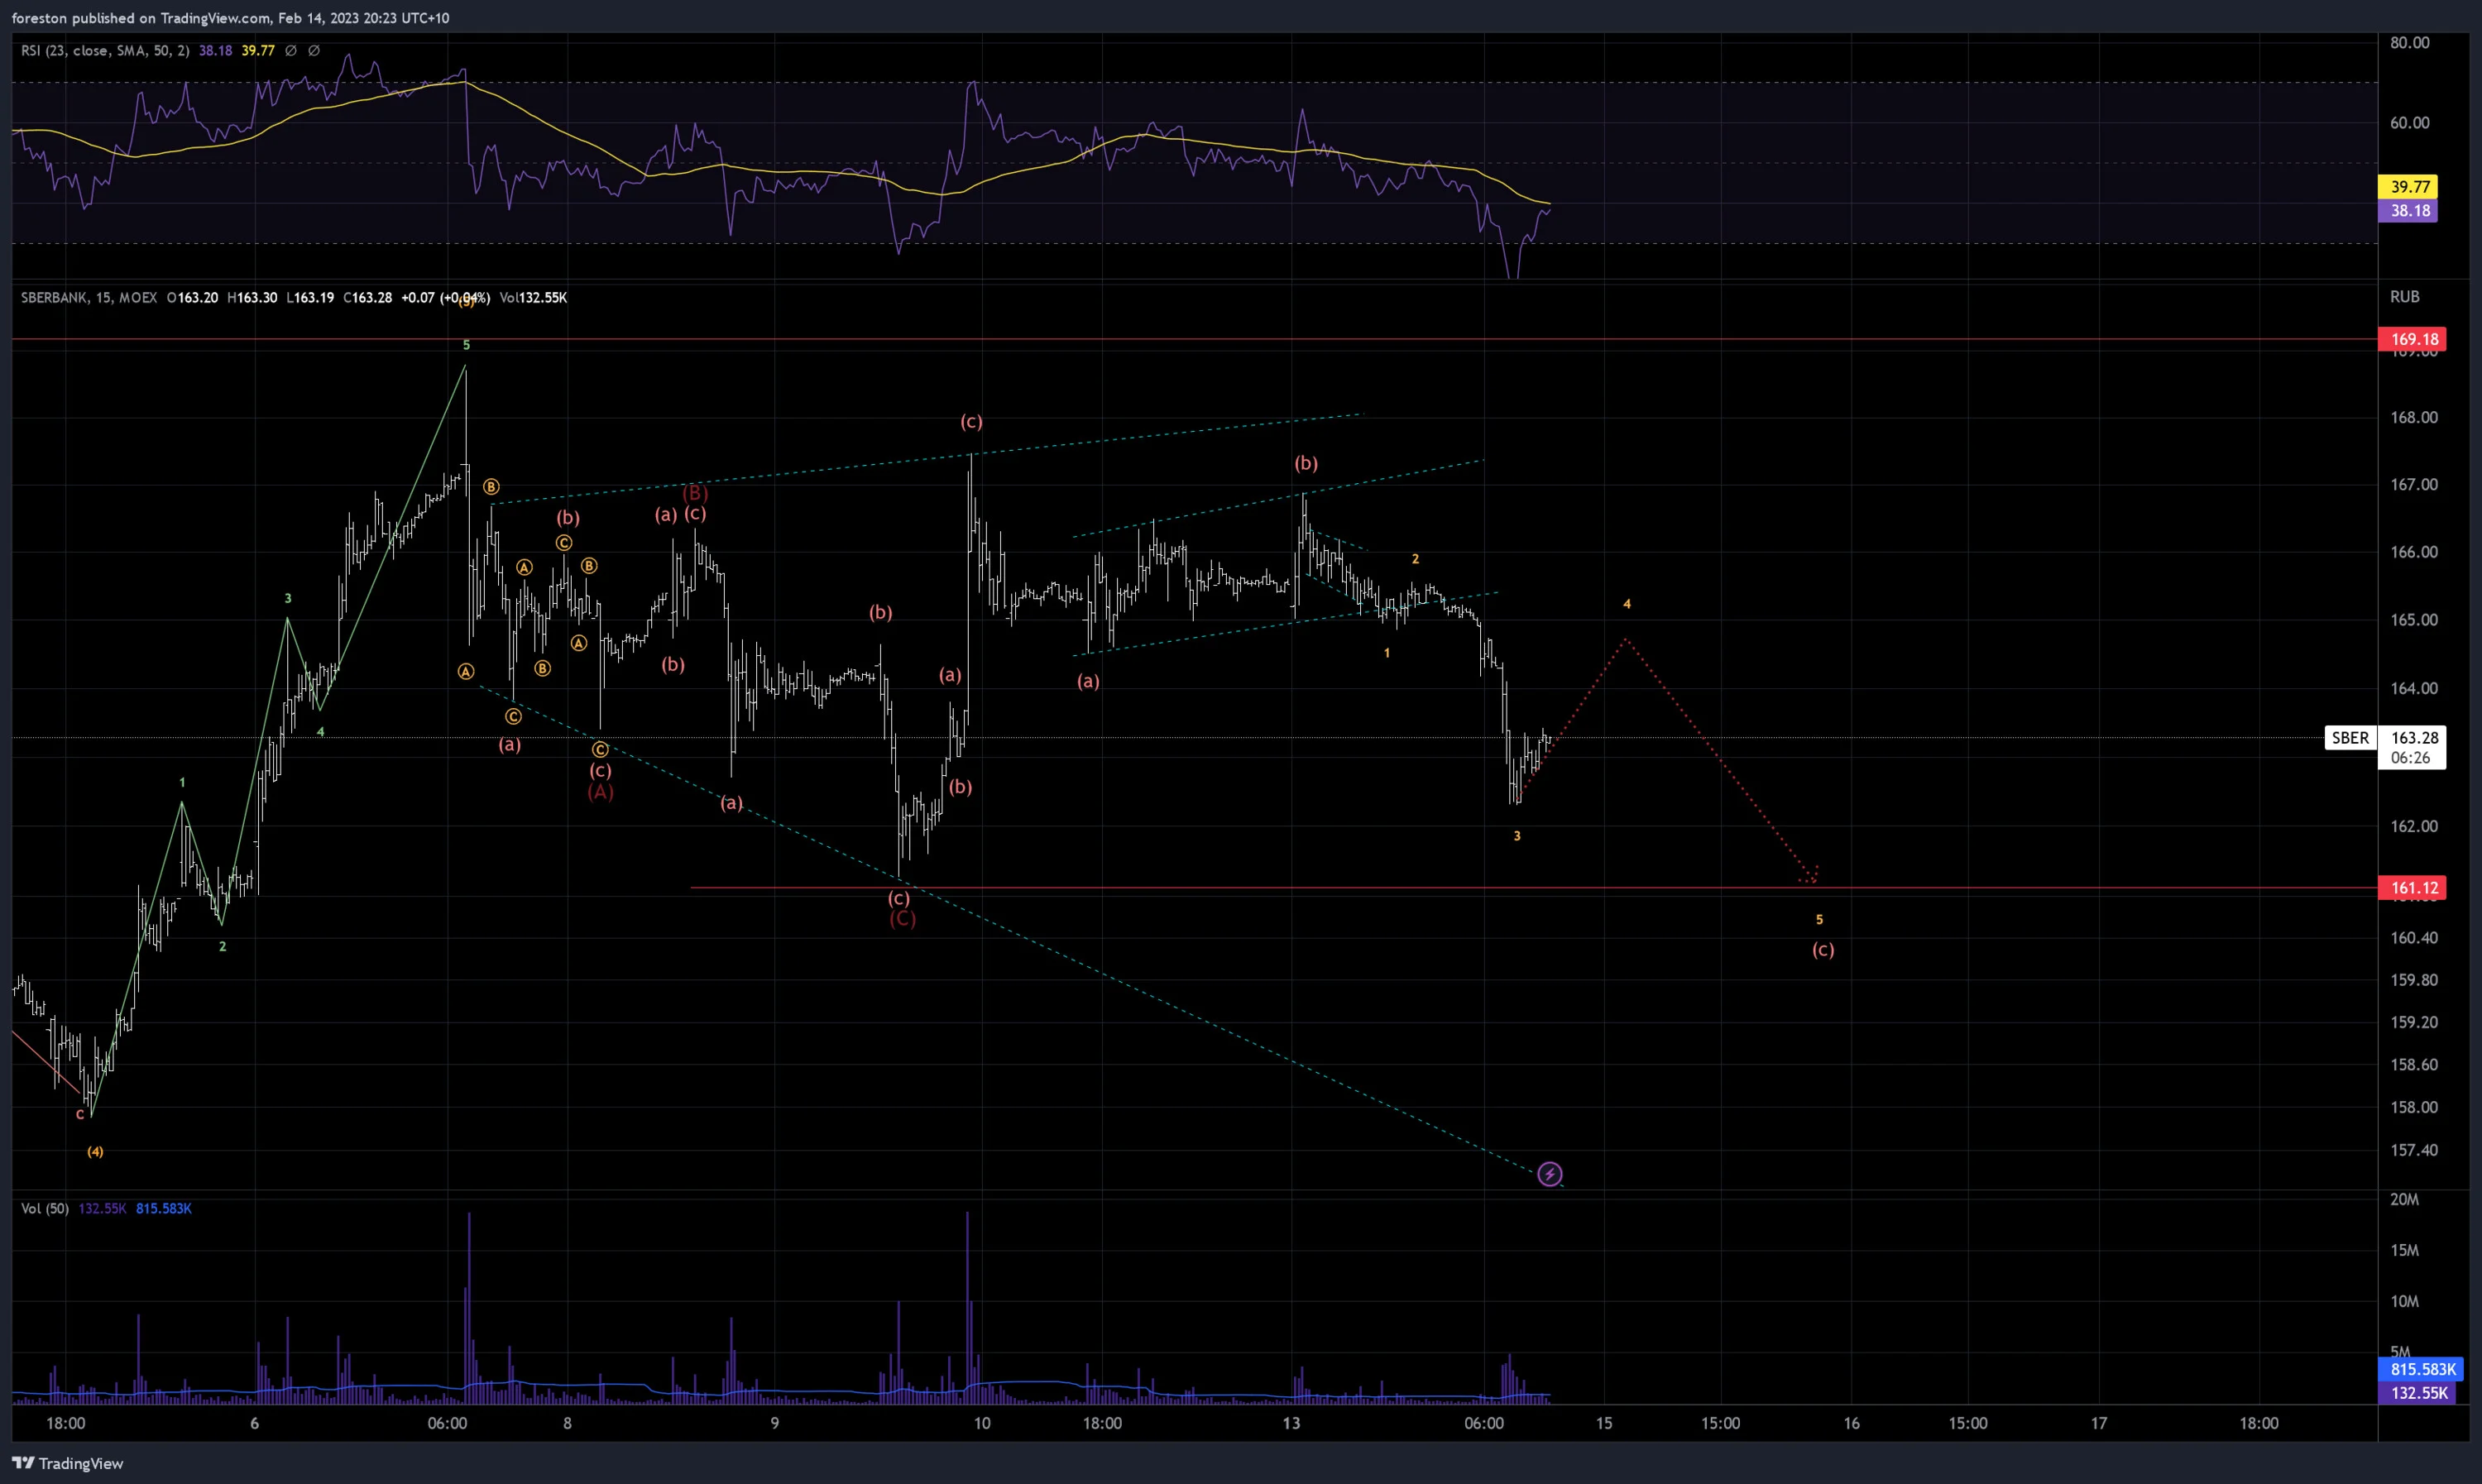
Task: Click the TradingView logo at bottom left
Action: (x=68, y=1463)
